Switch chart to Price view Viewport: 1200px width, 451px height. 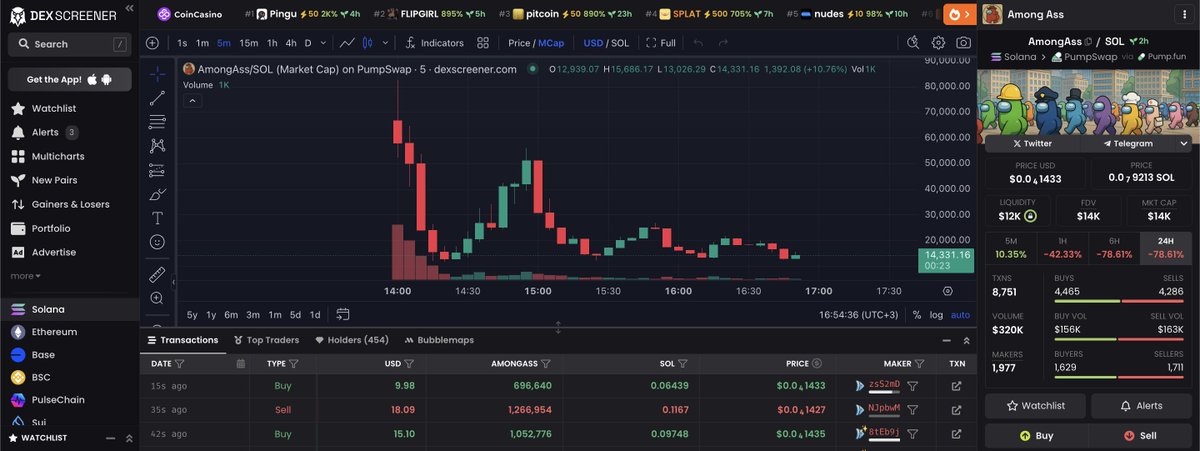click(519, 43)
